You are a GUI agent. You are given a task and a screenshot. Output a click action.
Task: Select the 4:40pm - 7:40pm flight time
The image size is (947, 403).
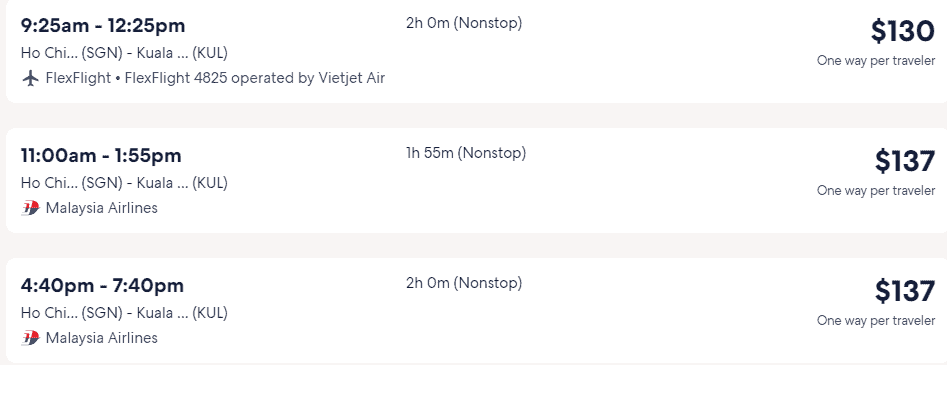[102, 286]
